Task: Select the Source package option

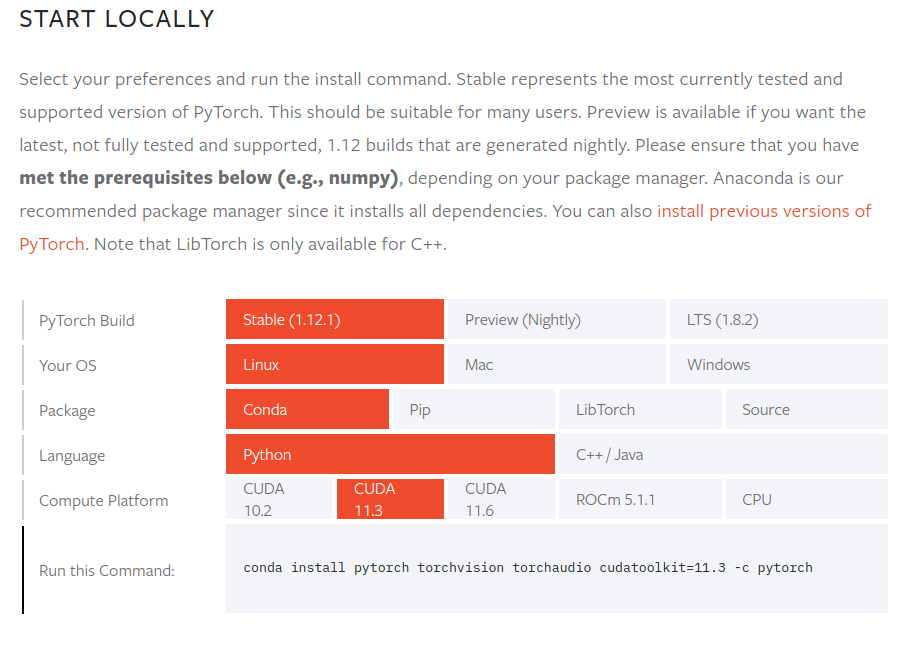Action: click(805, 410)
